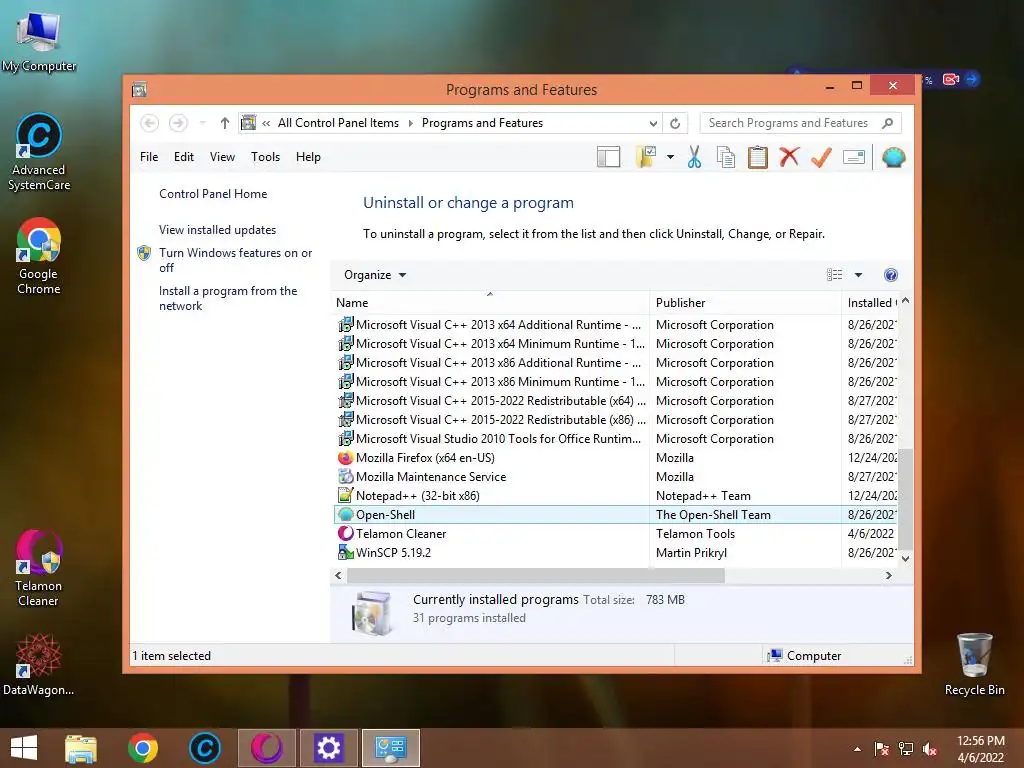Open the taskbar settings gear app
This screenshot has height=768, width=1024.
tap(328, 748)
